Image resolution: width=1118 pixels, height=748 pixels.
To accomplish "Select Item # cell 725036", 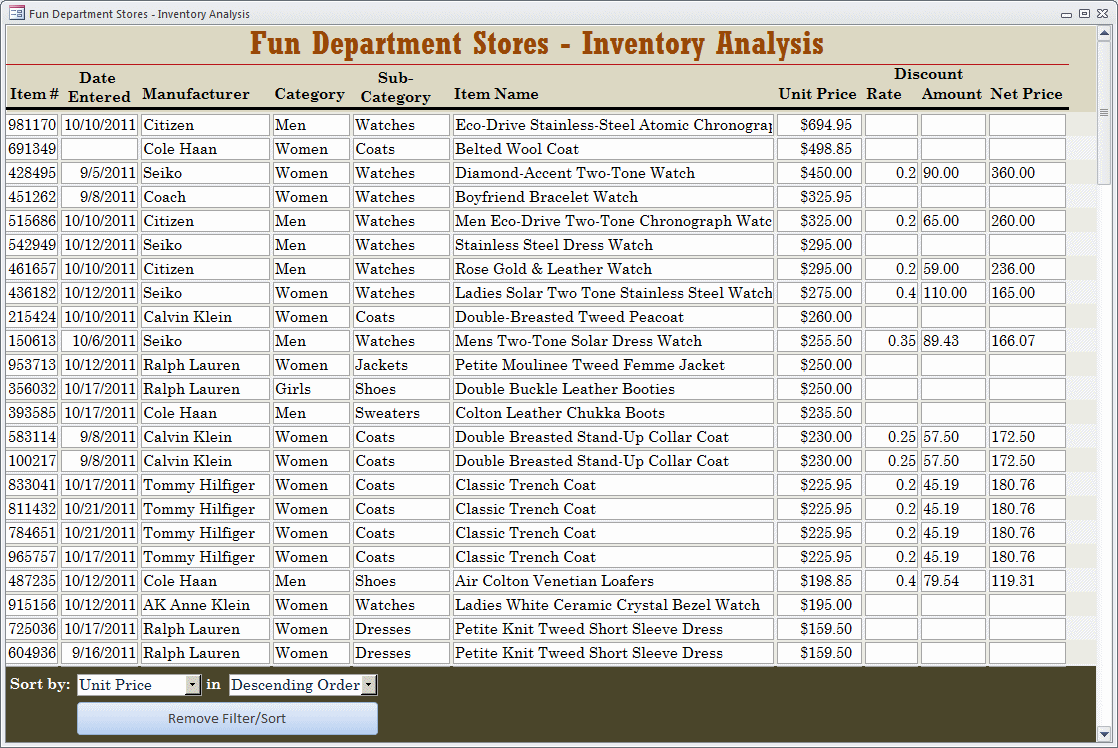I will tap(32, 629).
